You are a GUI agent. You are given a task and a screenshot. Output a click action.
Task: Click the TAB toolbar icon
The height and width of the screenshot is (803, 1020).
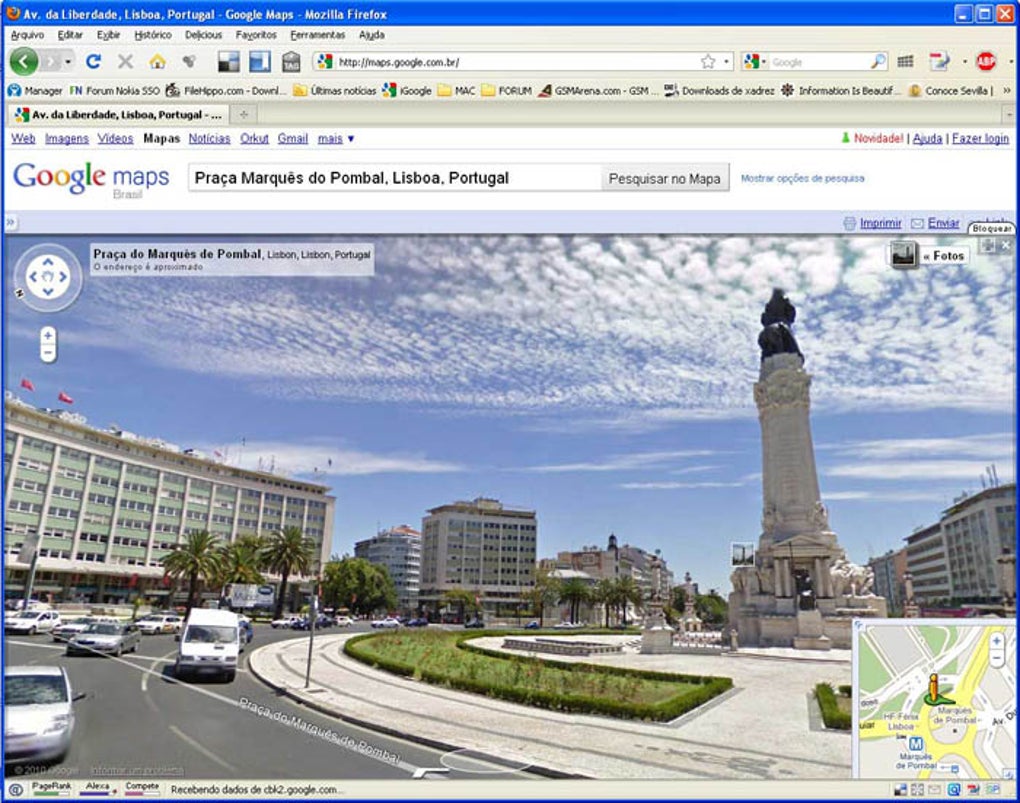coord(291,62)
